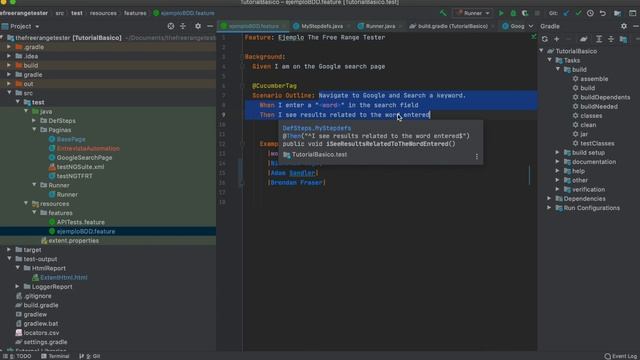Expand all in Gradle panel

tap(599, 39)
